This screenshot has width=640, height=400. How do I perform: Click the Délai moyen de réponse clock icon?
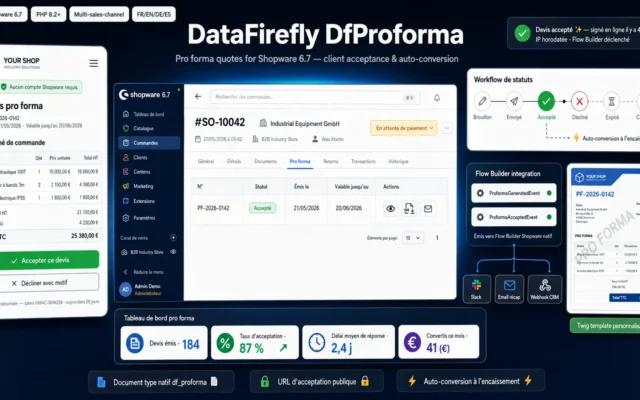[317, 343]
